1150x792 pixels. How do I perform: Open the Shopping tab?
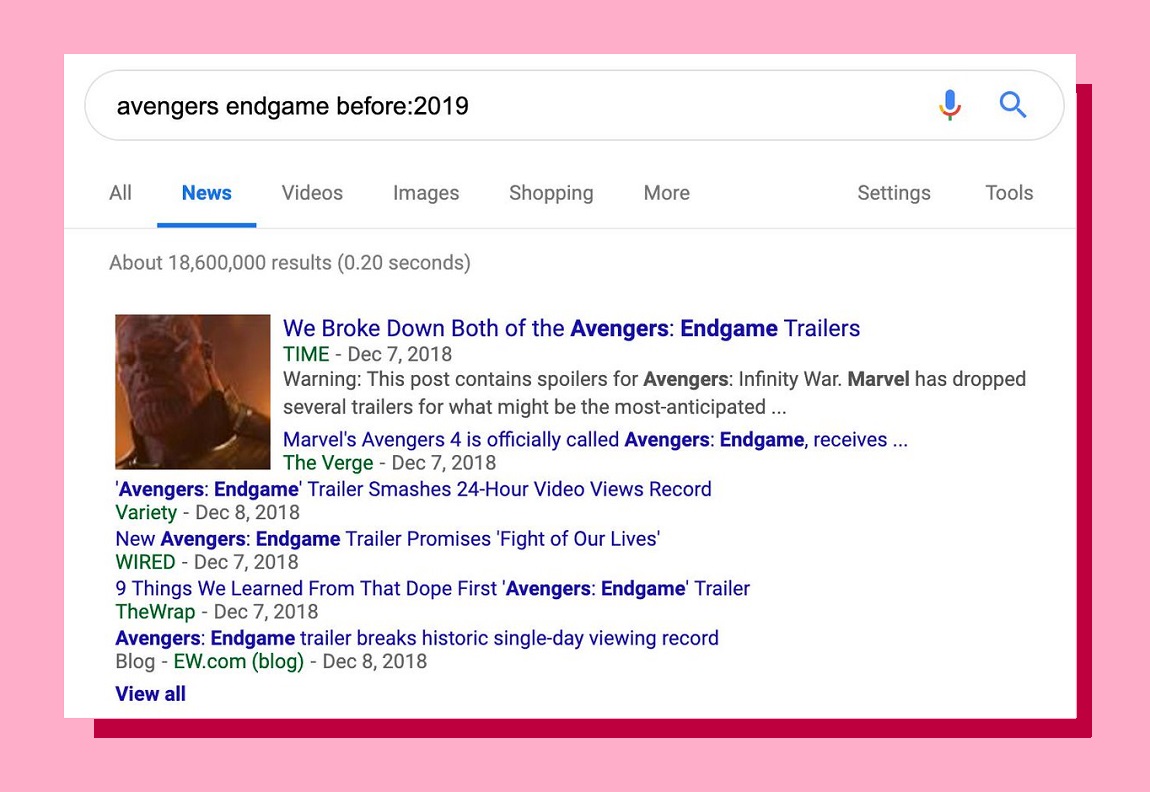[551, 193]
